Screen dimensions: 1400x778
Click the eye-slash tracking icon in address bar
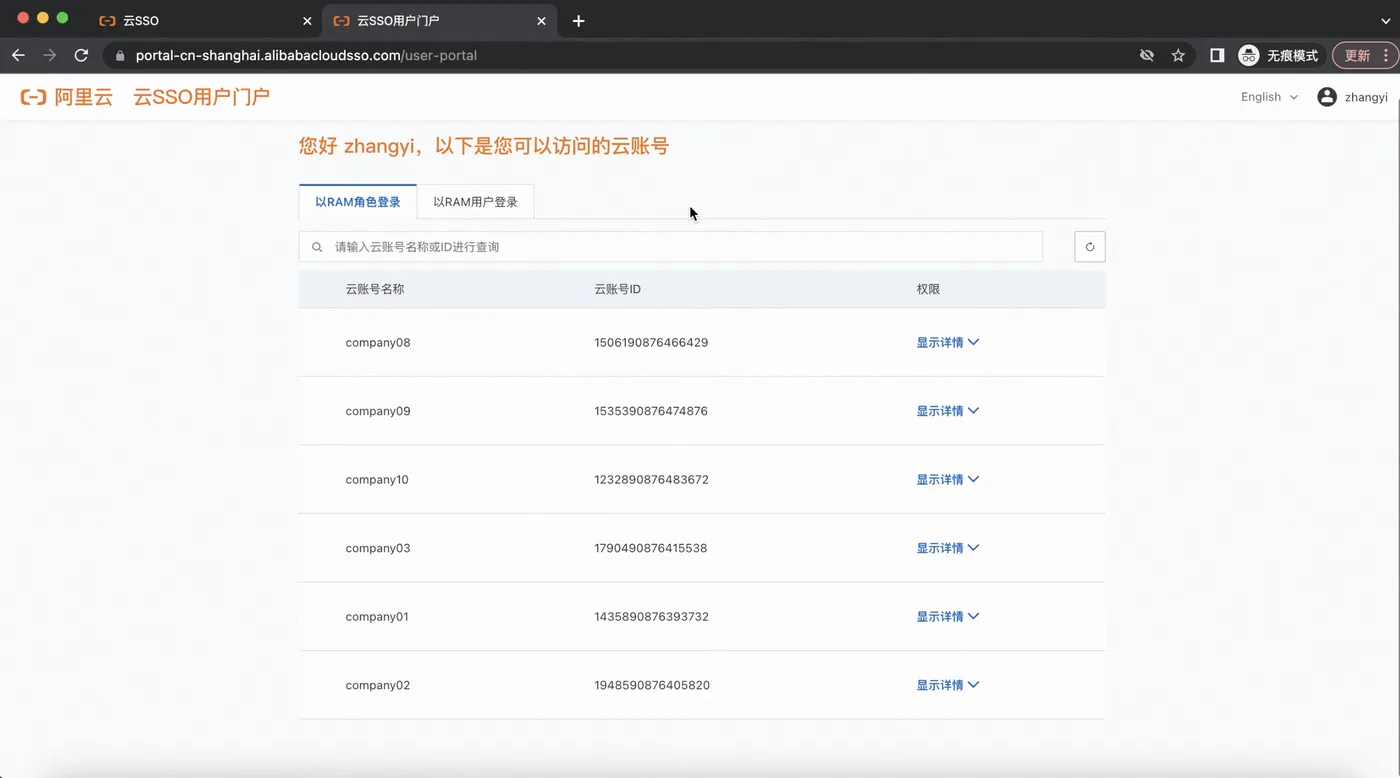coord(1147,55)
